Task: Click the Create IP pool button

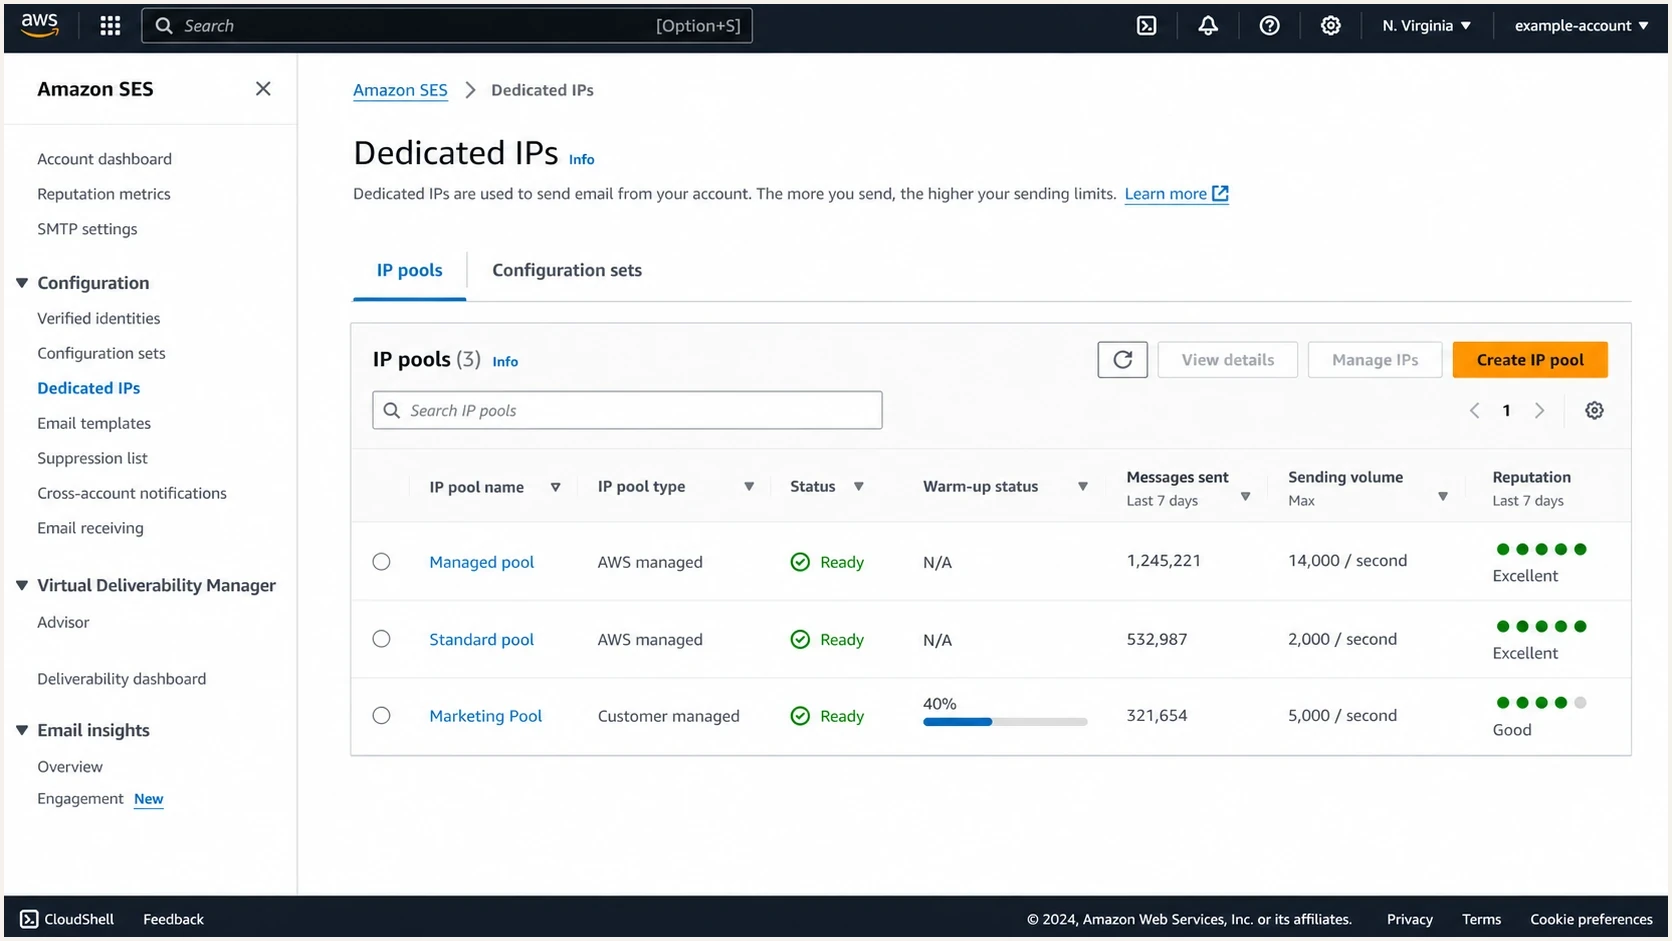Action: tap(1530, 360)
